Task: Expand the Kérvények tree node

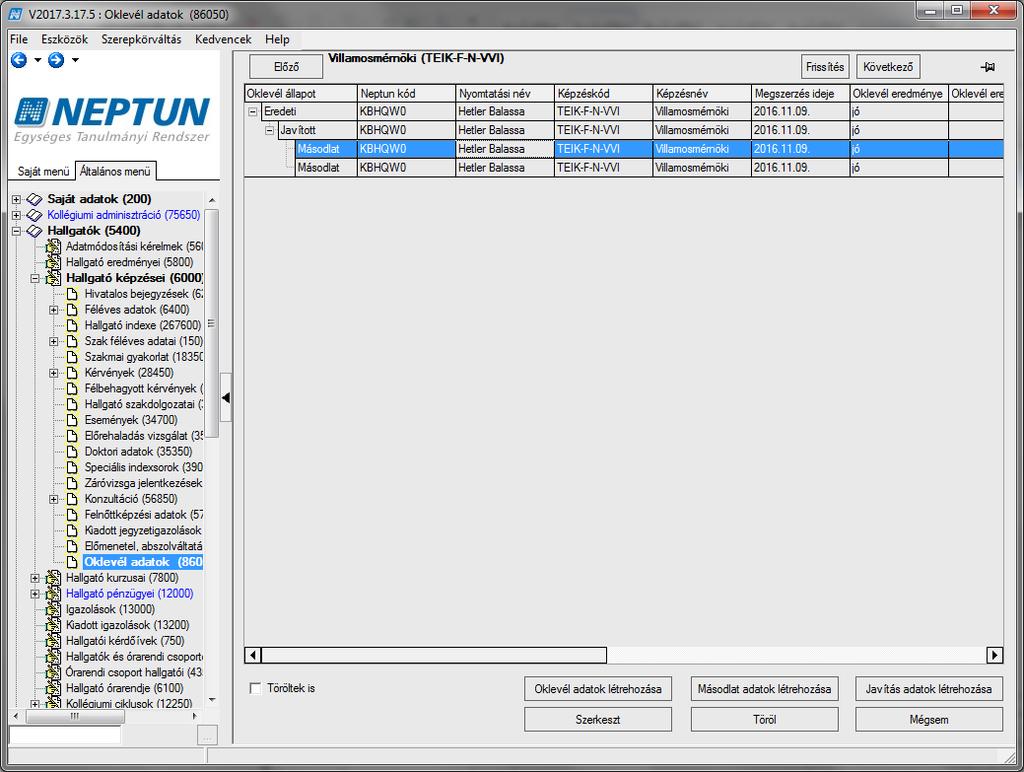Action: pyautogui.click(x=54, y=373)
